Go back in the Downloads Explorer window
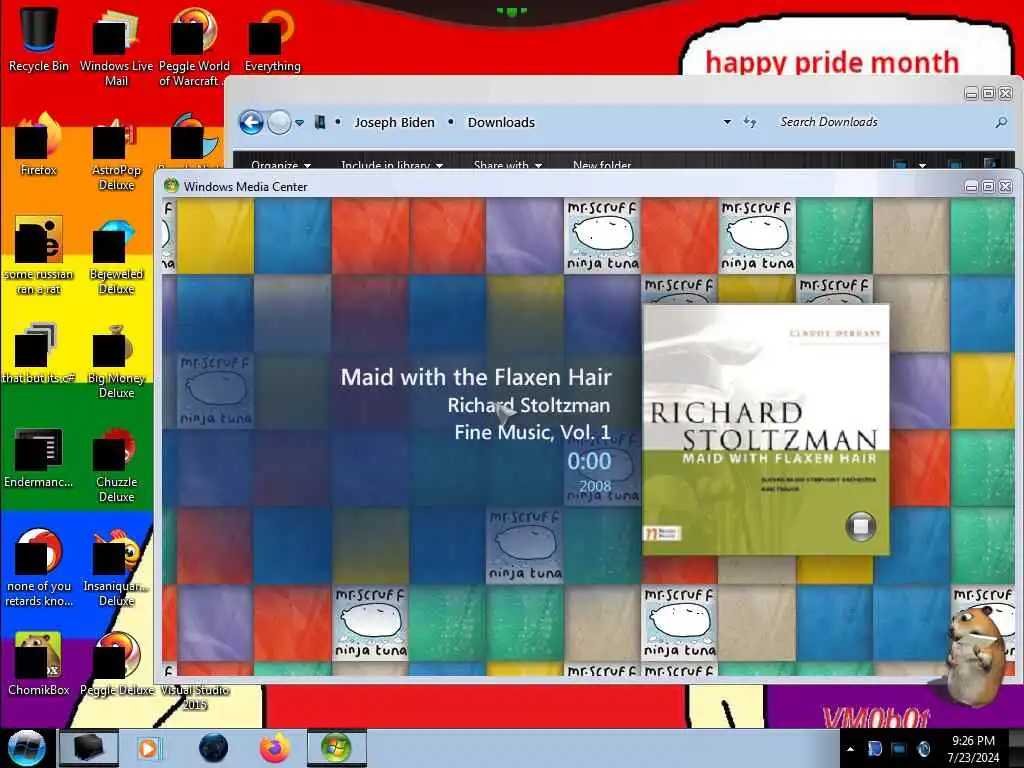Screen dimensions: 1024x768 (251, 122)
